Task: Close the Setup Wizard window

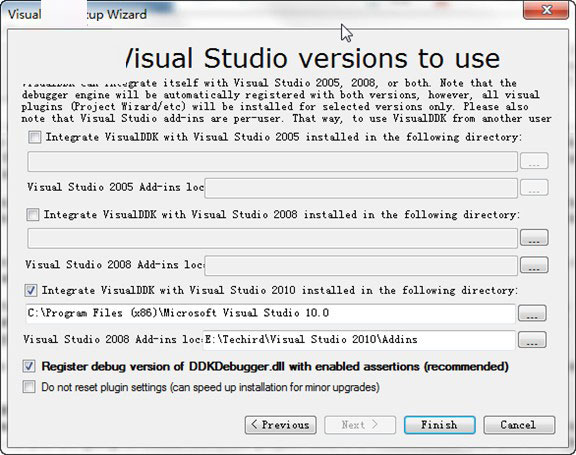Action: (x=546, y=10)
